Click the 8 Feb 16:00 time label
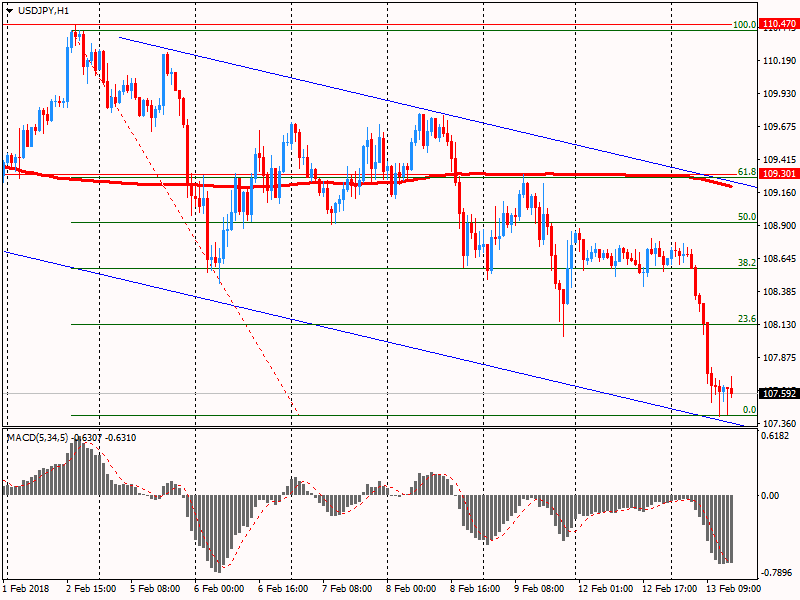 coord(474,588)
